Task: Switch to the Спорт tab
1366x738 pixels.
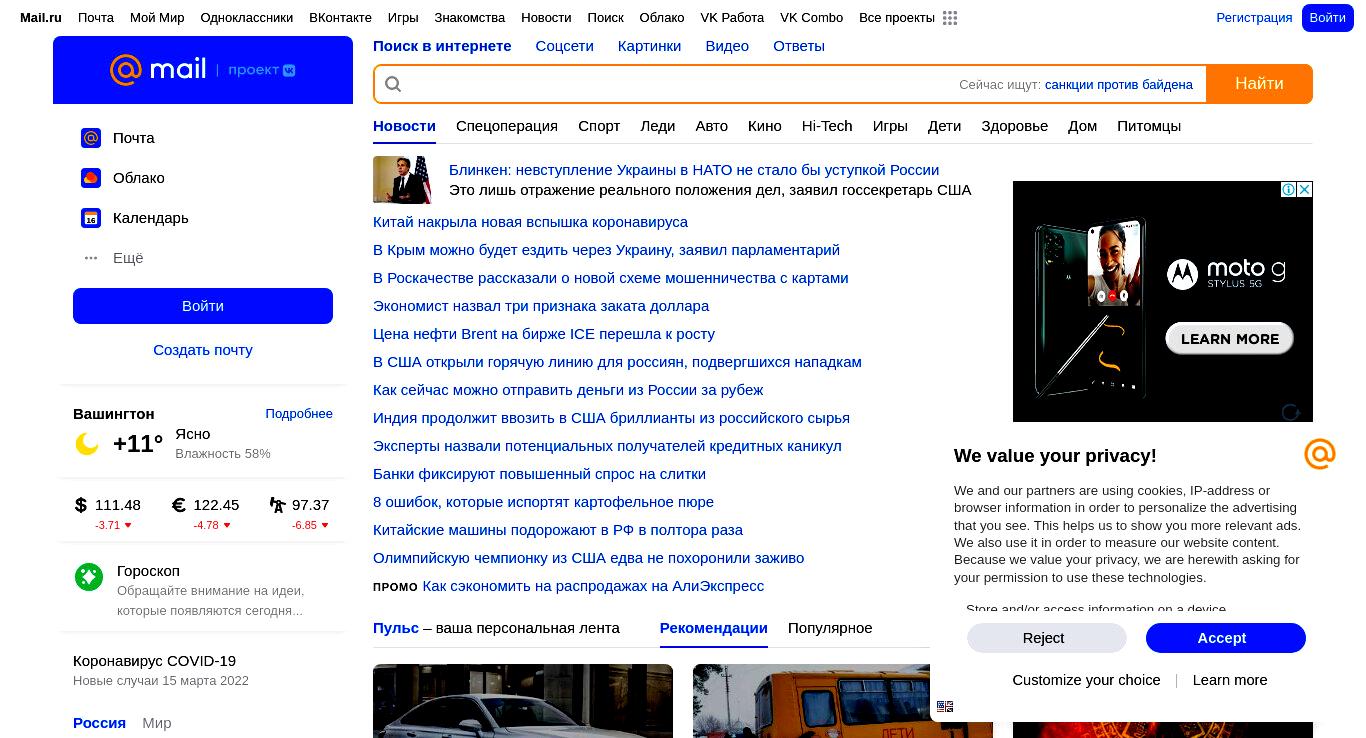Action: 599,126
